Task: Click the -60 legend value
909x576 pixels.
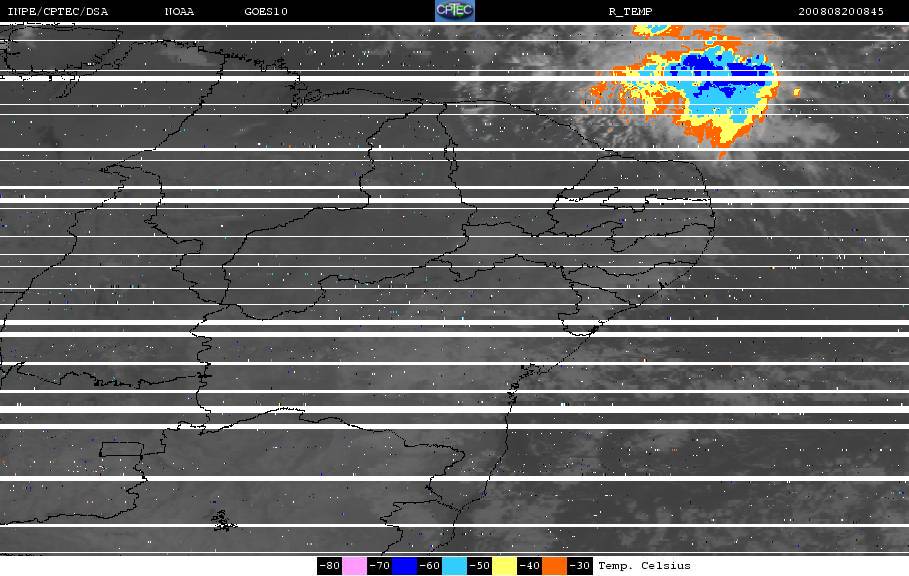Action: pos(430,566)
